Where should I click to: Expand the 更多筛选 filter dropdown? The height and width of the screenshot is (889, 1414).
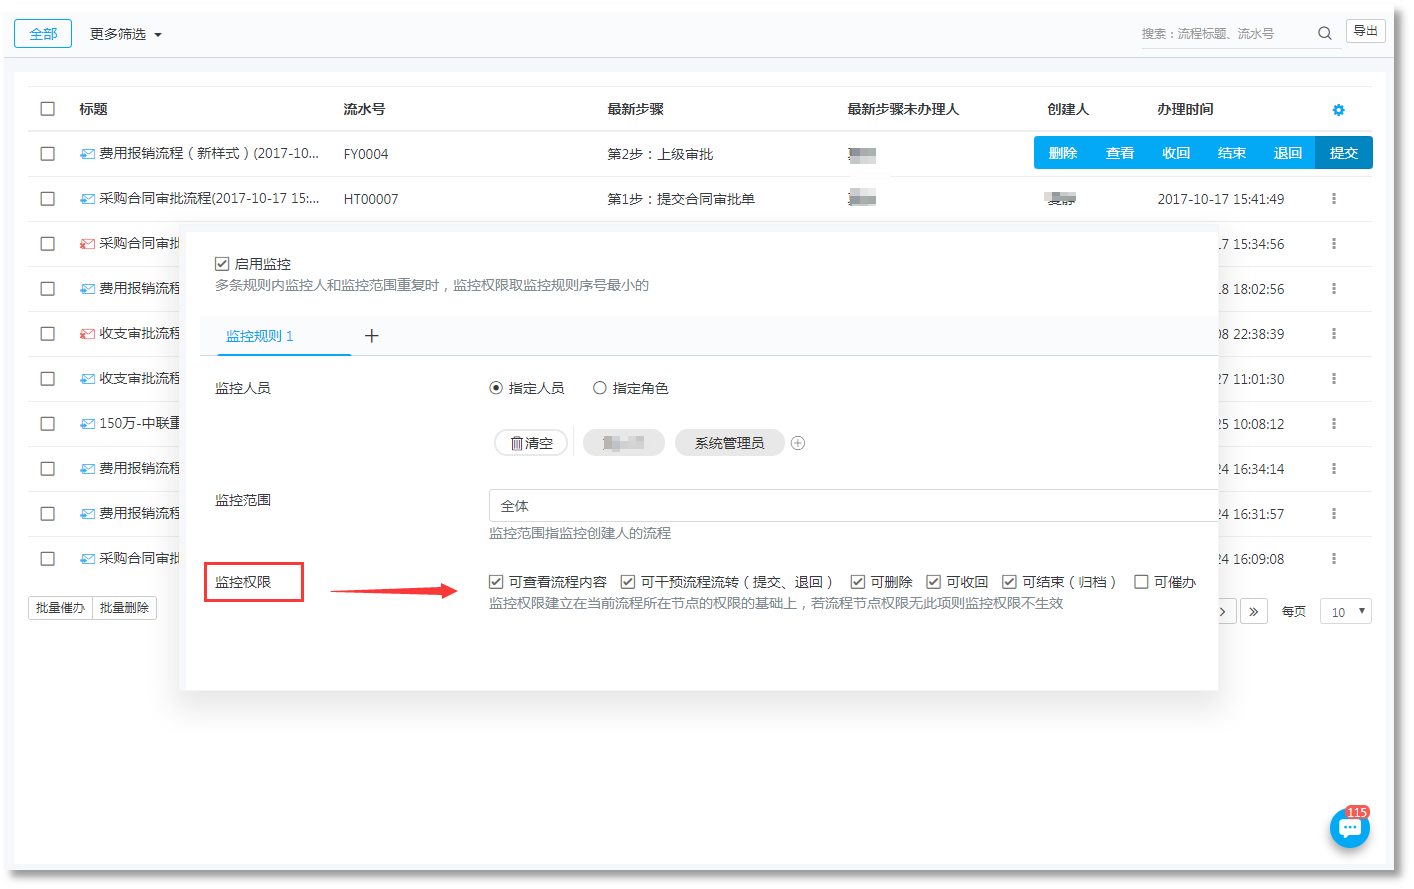point(125,34)
